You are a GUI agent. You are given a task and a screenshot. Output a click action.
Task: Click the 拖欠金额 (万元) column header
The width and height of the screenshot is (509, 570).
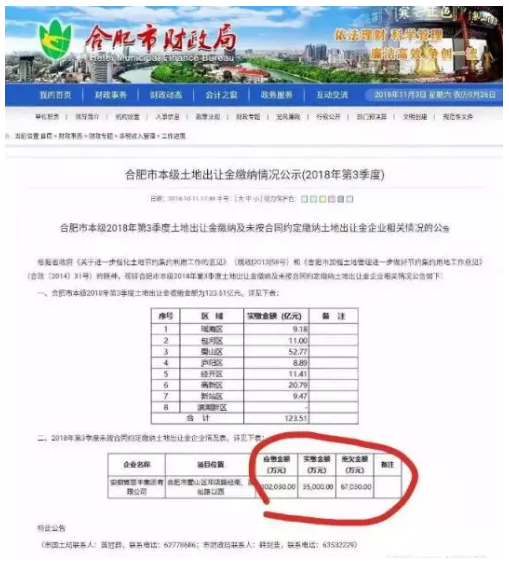(x=355, y=465)
